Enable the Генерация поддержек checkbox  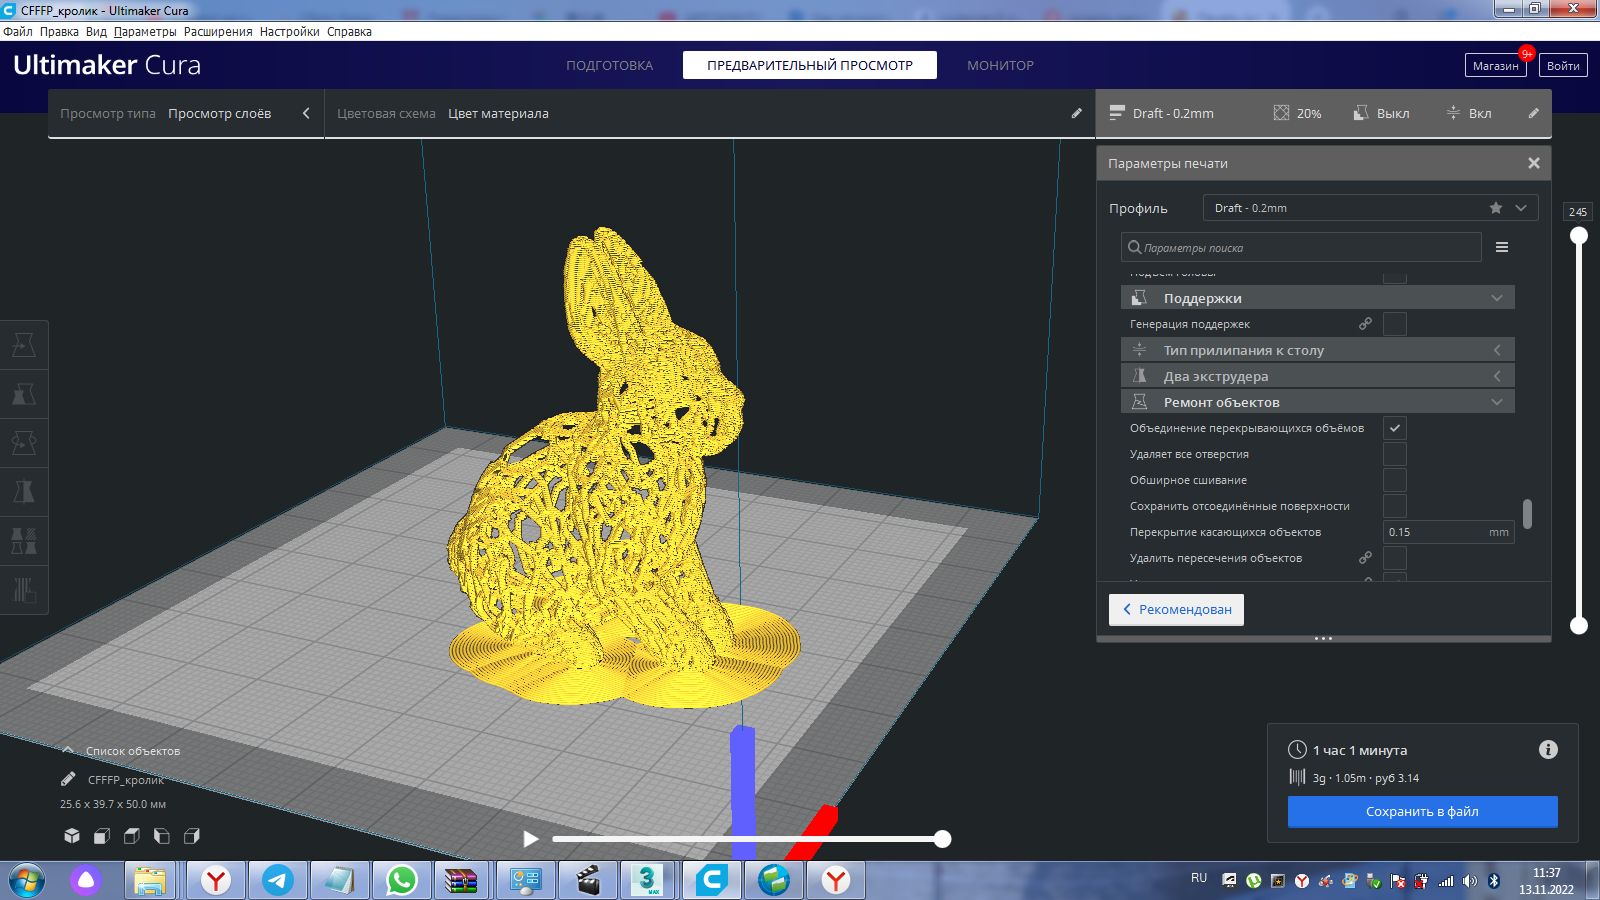tap(1394, 324)
